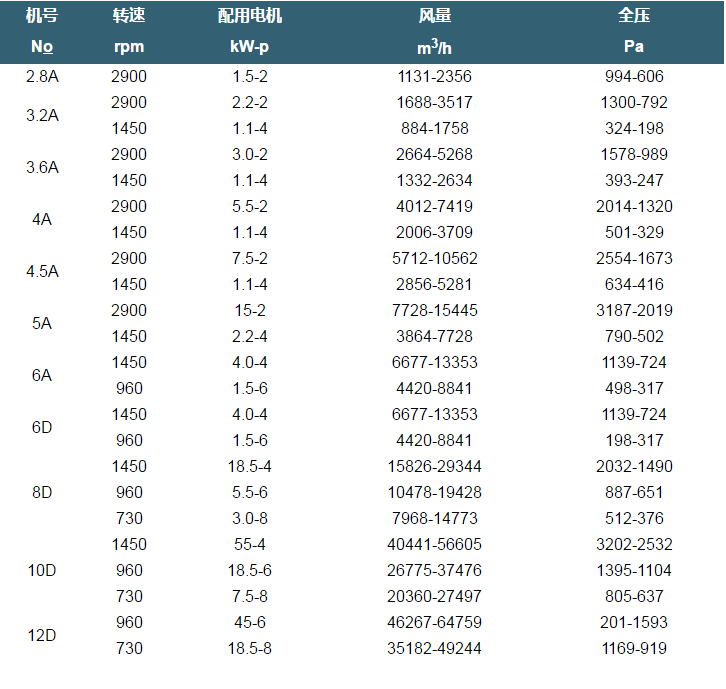Select the 45-6 motor cell

pos(250,622)
